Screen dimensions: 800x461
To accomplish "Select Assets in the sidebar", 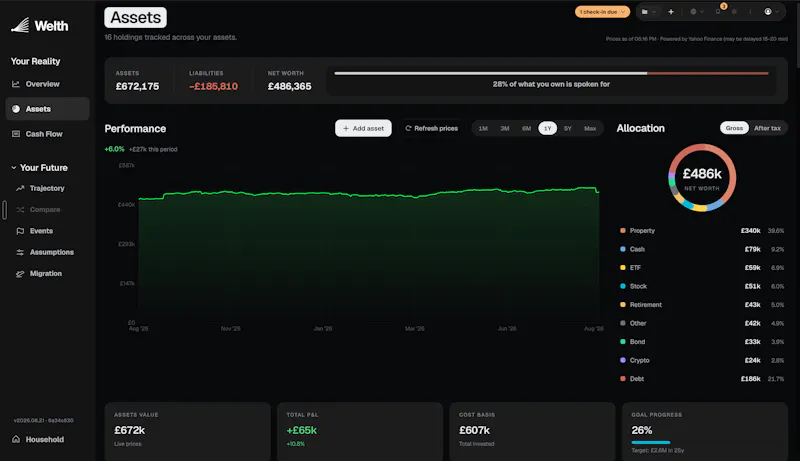I will point(47,109).
